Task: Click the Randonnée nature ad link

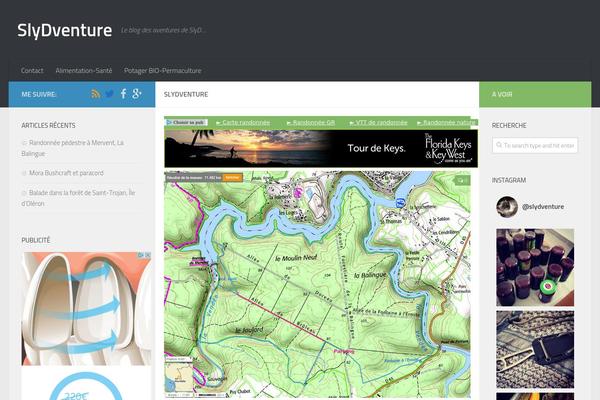Action: tap(447, 122)
